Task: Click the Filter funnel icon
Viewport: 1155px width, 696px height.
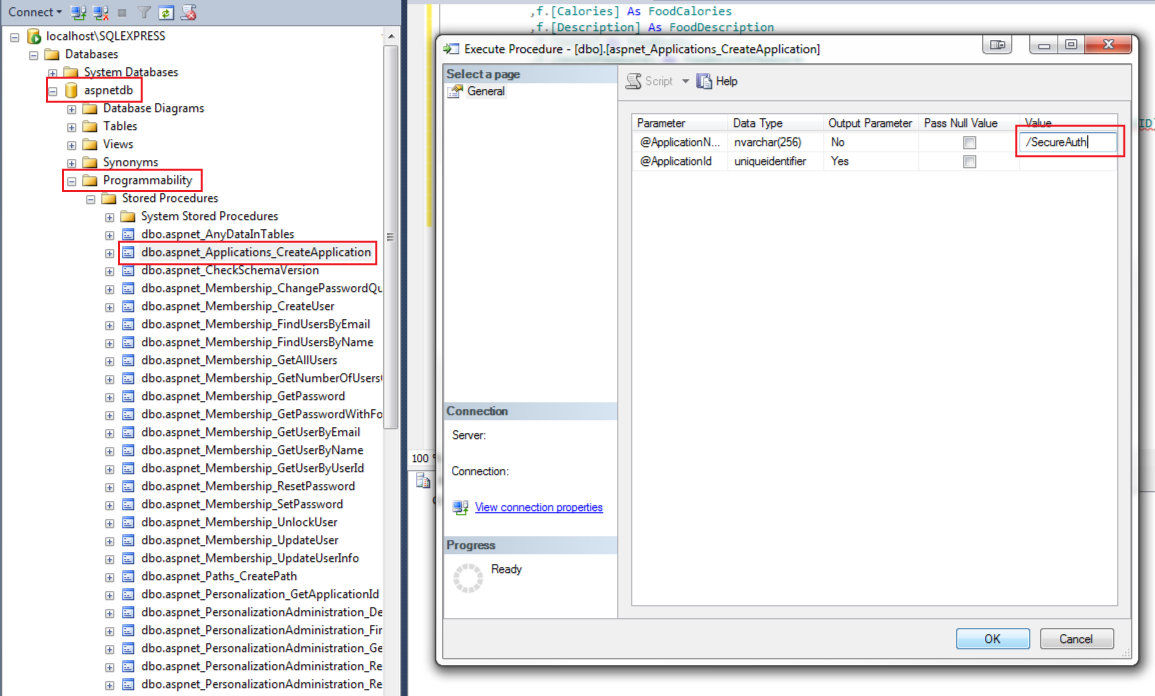Action: [144, 13]
